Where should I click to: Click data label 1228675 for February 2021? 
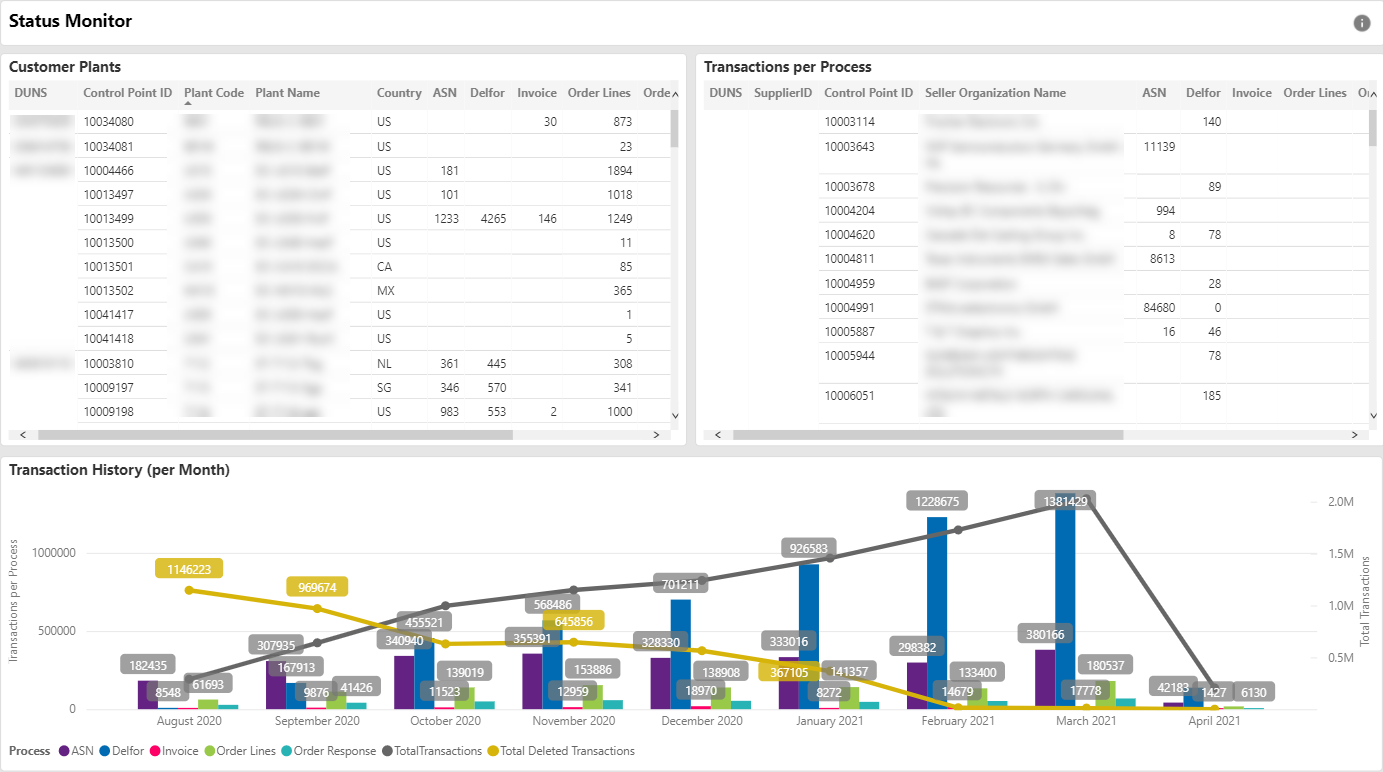(938, 501)
